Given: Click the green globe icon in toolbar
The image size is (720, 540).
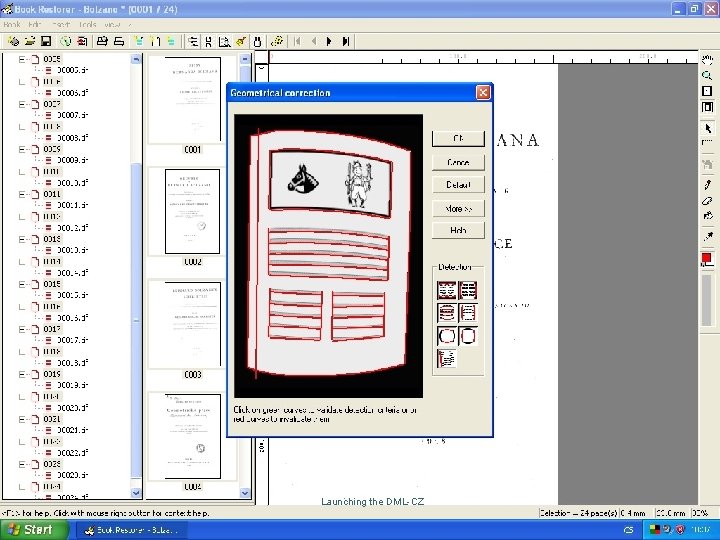Looking at the screenshot, I should coord(66,41).
